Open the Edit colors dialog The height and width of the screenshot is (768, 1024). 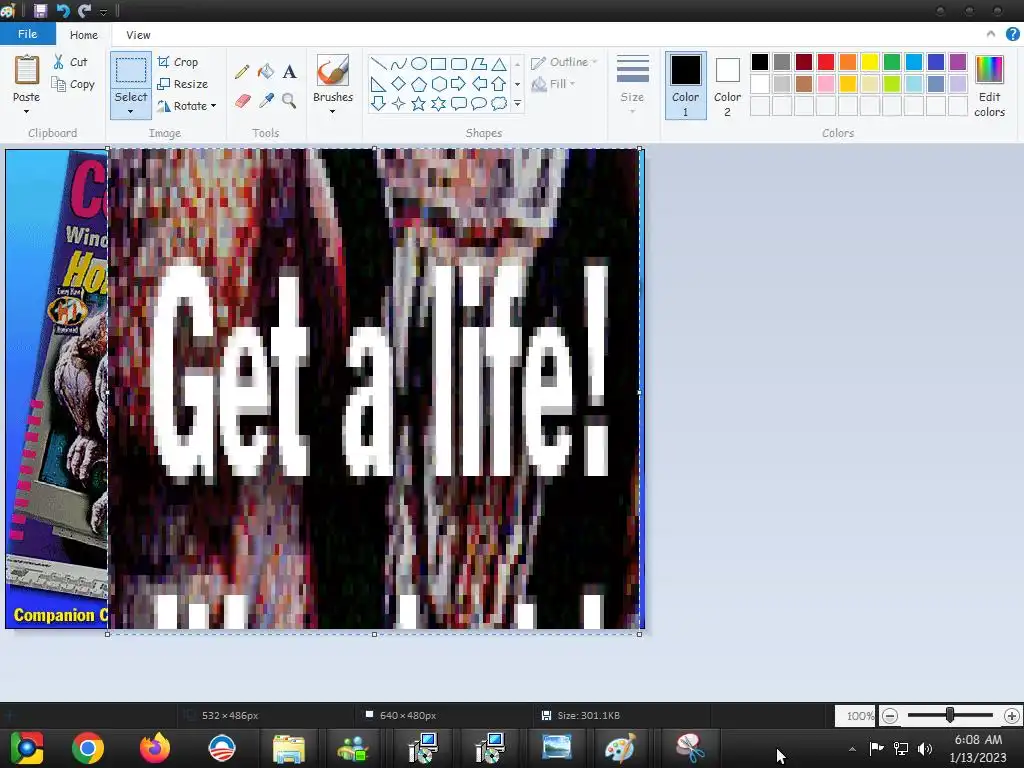click(x=989, y=85)
